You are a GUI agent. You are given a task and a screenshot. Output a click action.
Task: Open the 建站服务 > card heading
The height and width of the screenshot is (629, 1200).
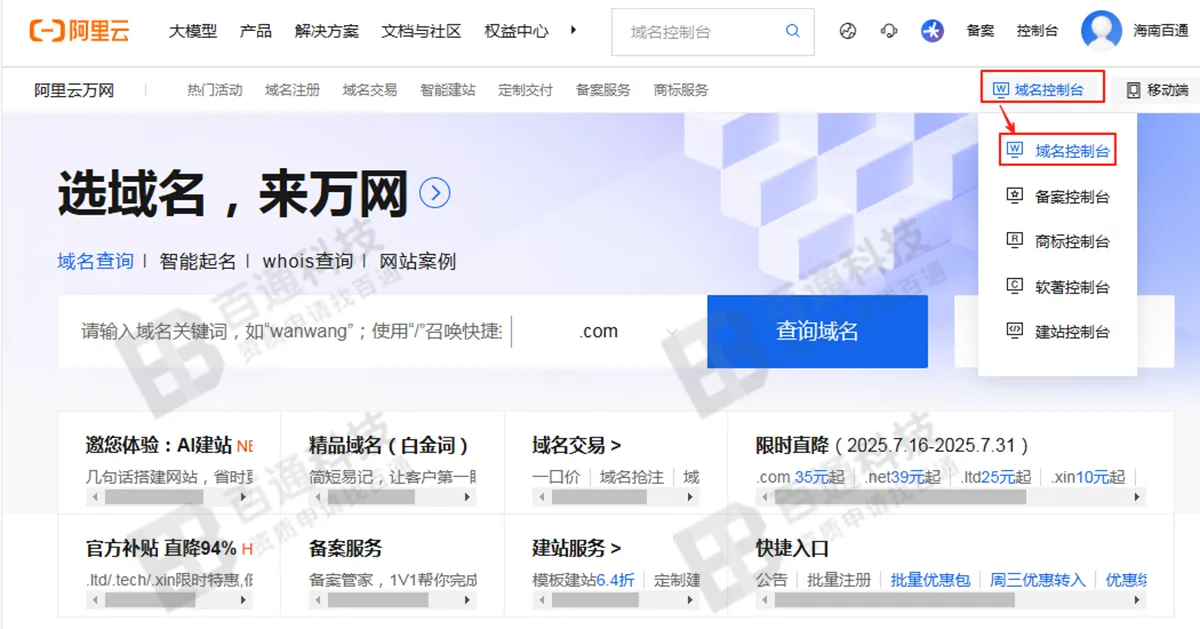point(577,548)
